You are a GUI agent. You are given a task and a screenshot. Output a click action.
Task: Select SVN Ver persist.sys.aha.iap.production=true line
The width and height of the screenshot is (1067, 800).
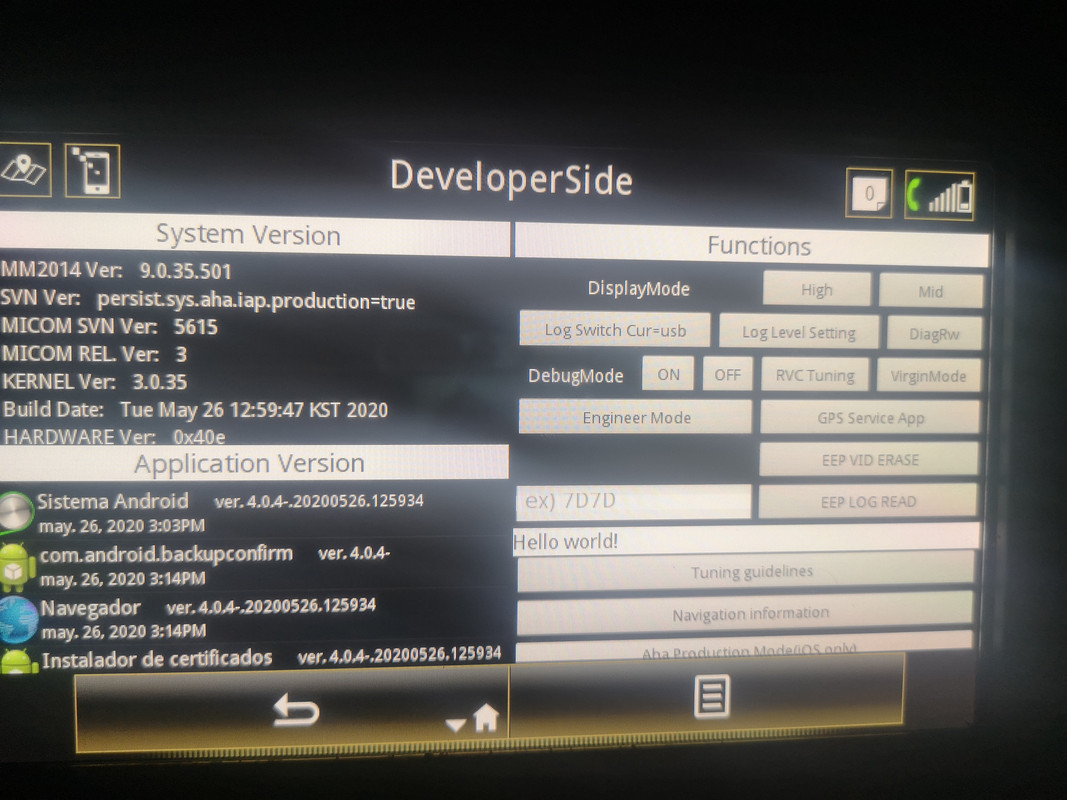(208, 299)
